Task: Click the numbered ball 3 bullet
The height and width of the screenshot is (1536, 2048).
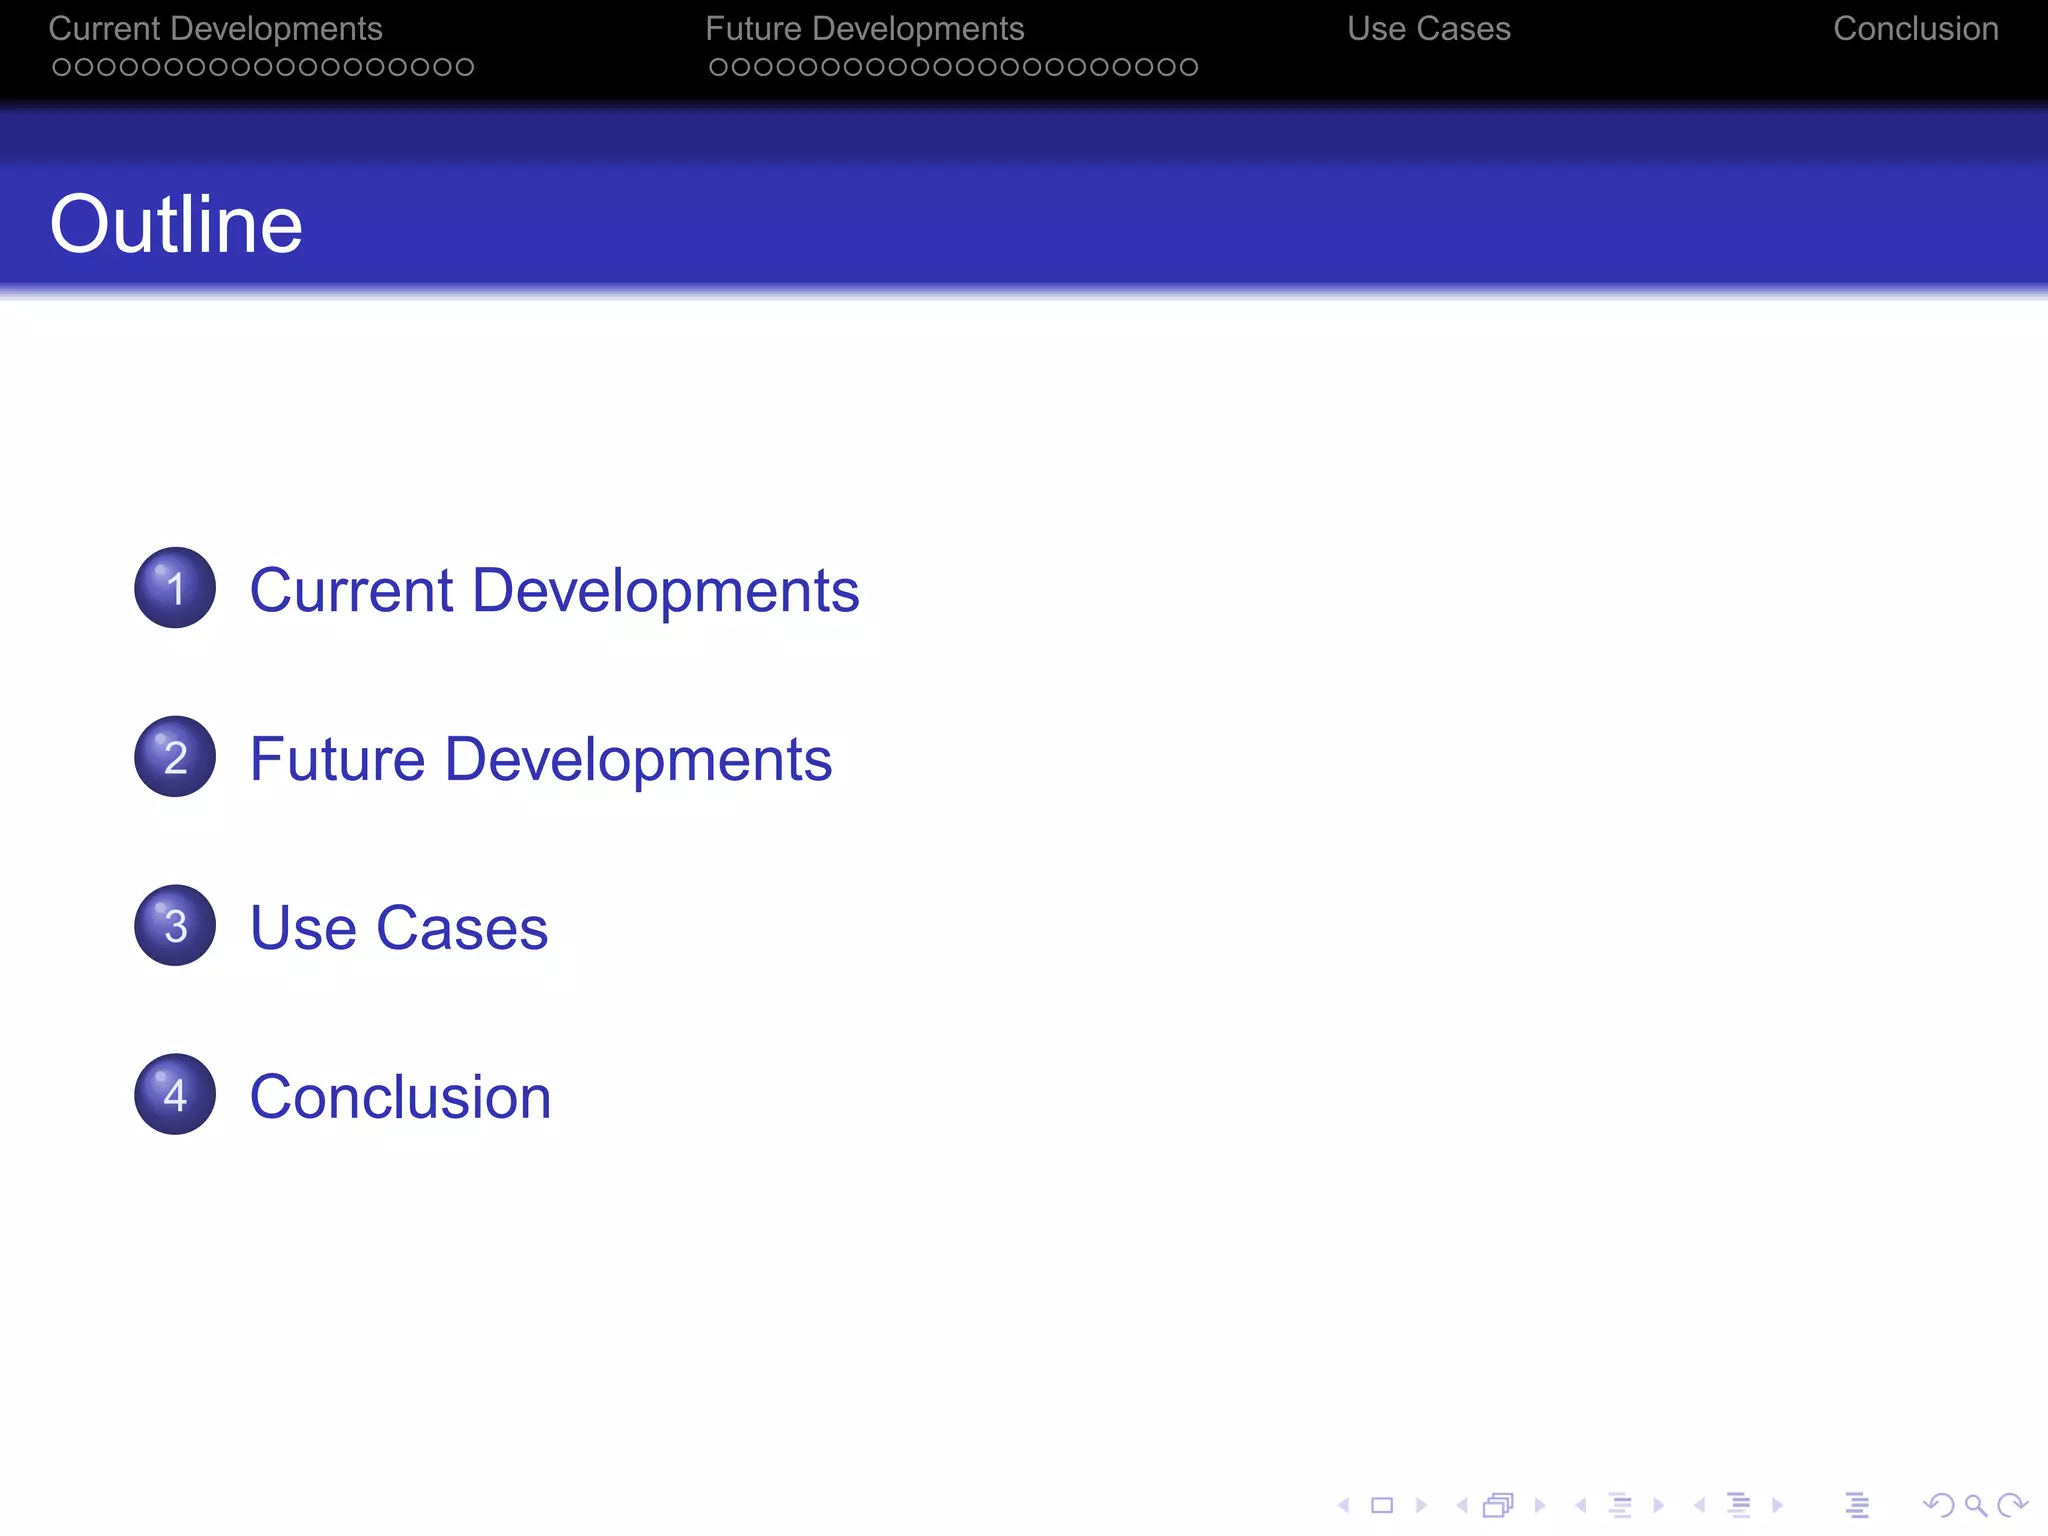Action: (x=175, y=925)
